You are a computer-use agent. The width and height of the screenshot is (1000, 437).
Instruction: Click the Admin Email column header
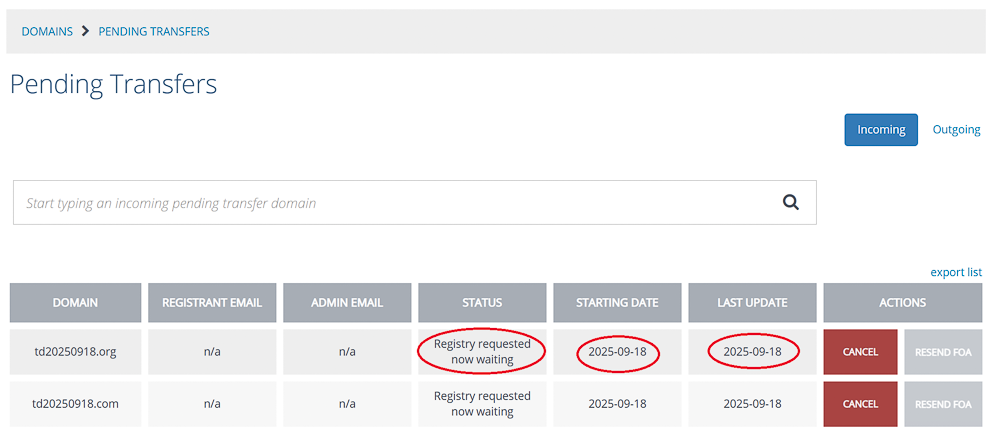click(347, 302)
